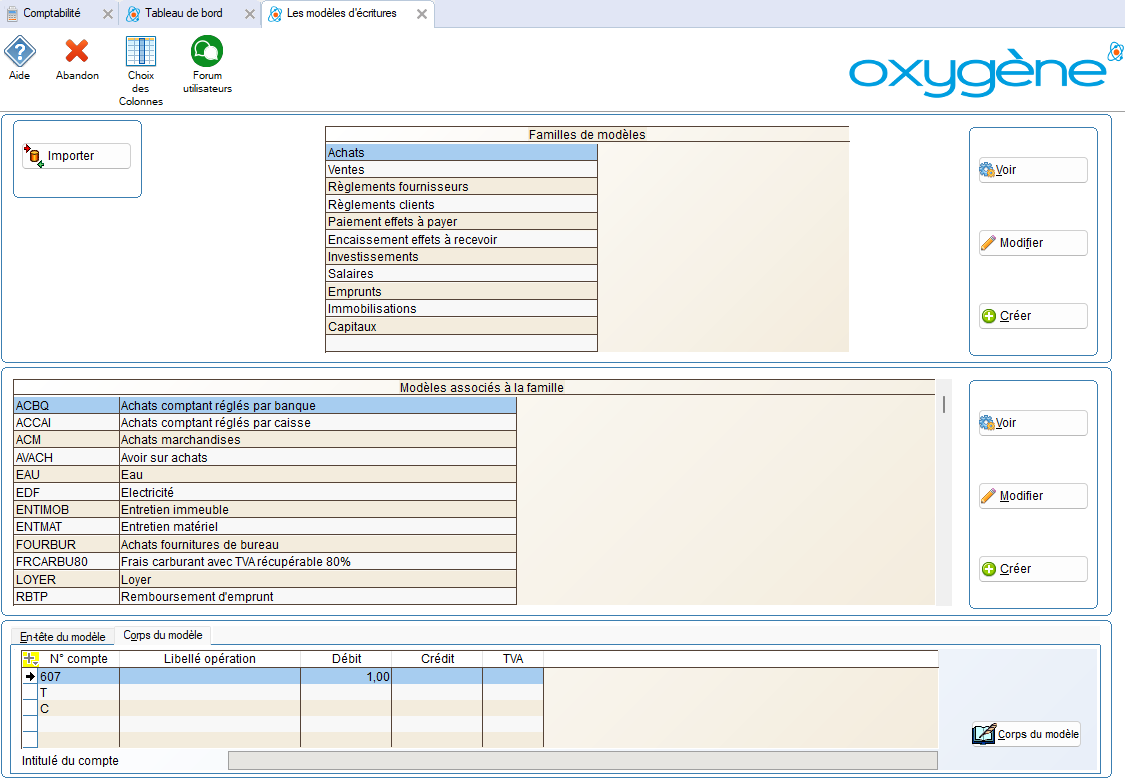Click Créer in the Familles de modèles panel
Screen dimensions: 1125x778
click(x=1032, y=316)
